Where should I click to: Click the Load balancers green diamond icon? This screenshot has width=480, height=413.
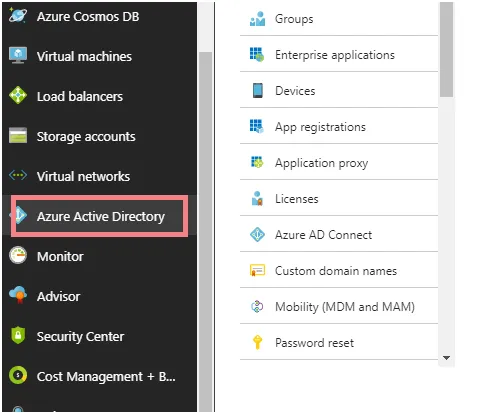coord(18,95)
